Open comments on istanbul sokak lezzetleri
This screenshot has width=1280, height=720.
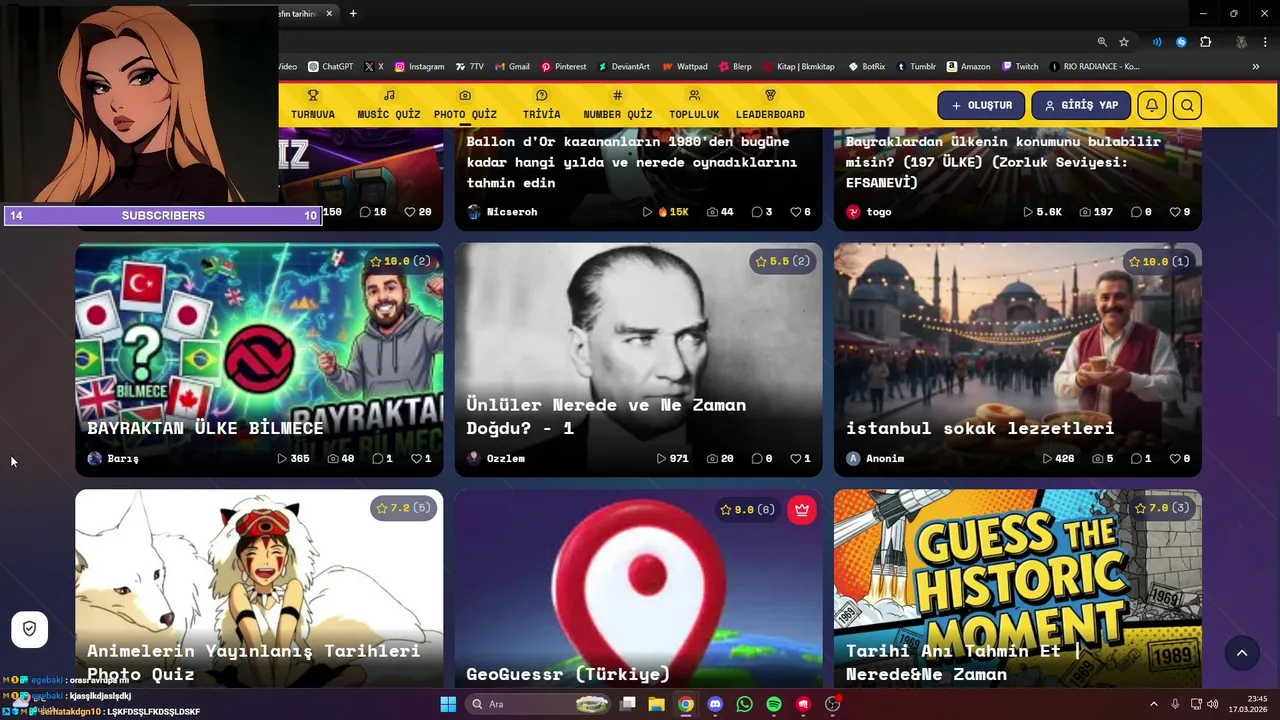(1141, 458)
